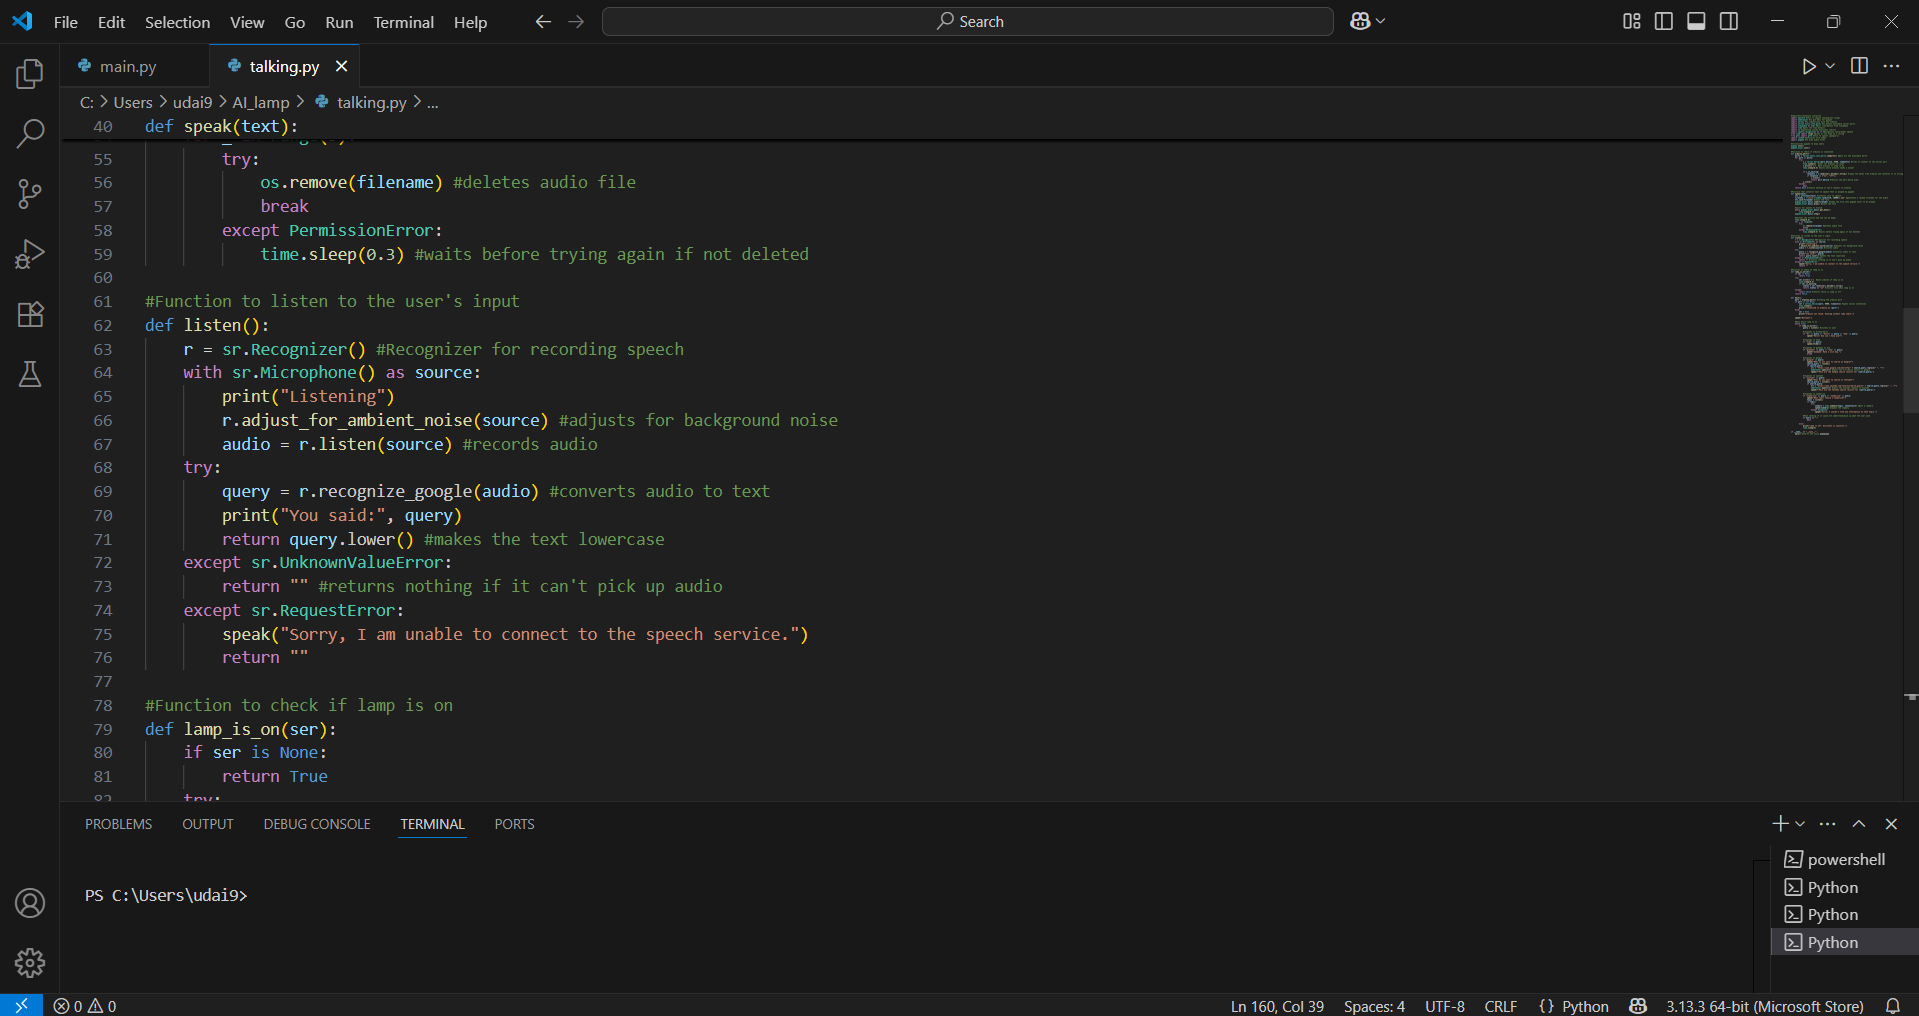This screenshot has width=1919, height=1016.
Task: Open the Copilot dropdown chevron in title bar
Action: point(1381,21)
